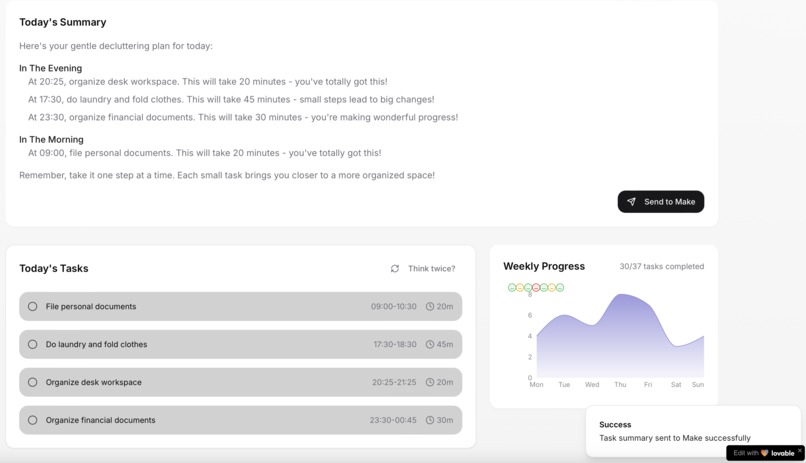Click the Do laundry and fold clothes task name
Screen dimensions: 806x463
pos(96,344)
